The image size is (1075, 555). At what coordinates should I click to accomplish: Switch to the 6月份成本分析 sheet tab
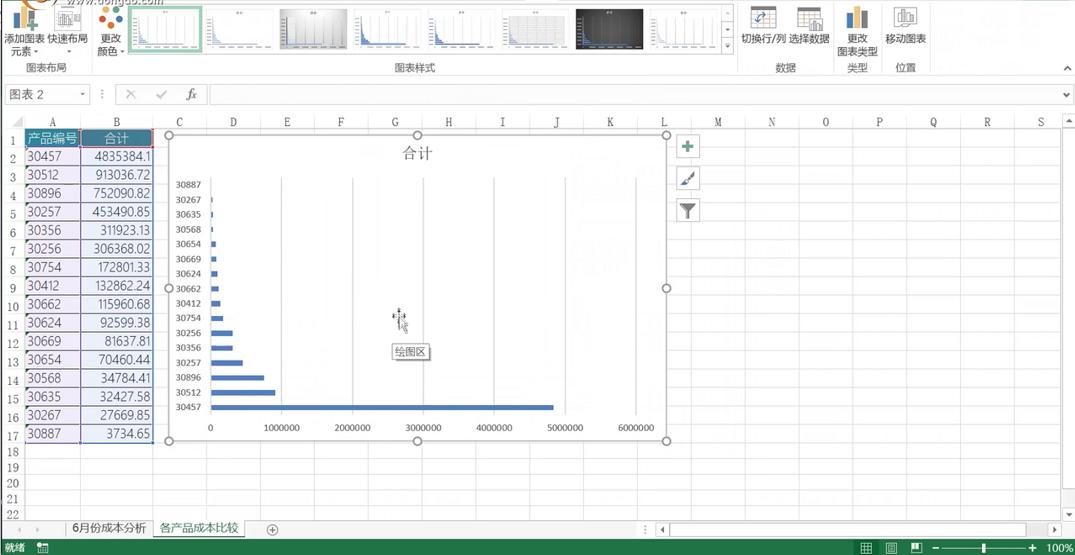click(x=108, y=528)
